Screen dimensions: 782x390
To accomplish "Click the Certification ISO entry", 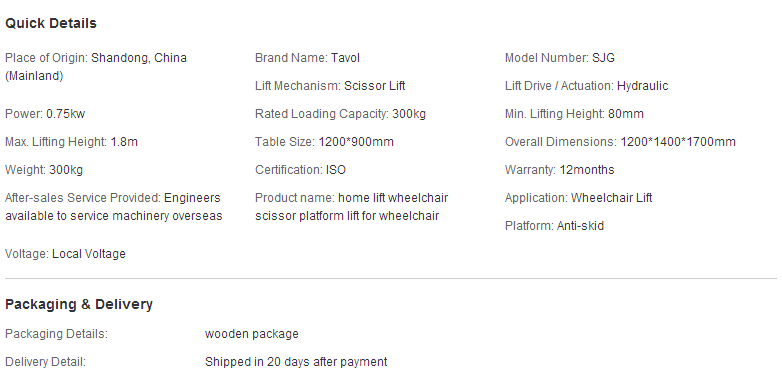I will tap(300, 170).
